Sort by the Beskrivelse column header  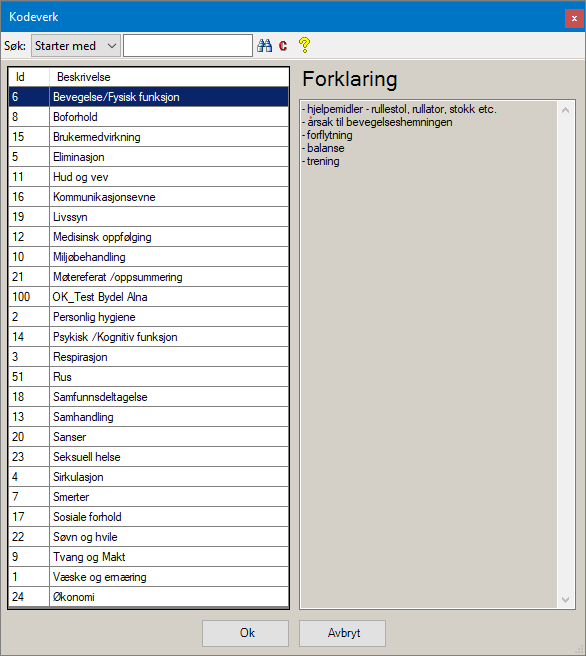coord(169,77)
